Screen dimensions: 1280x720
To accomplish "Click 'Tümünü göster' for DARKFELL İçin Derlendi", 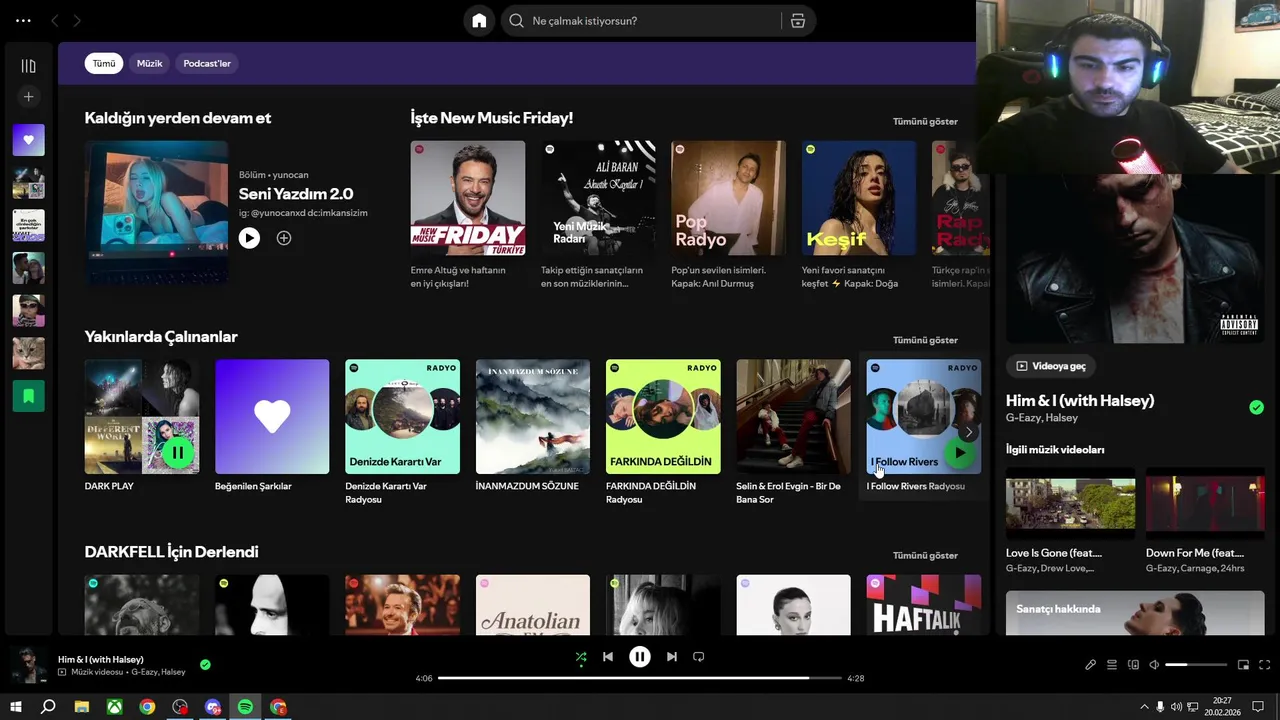I will coord(925,555).
